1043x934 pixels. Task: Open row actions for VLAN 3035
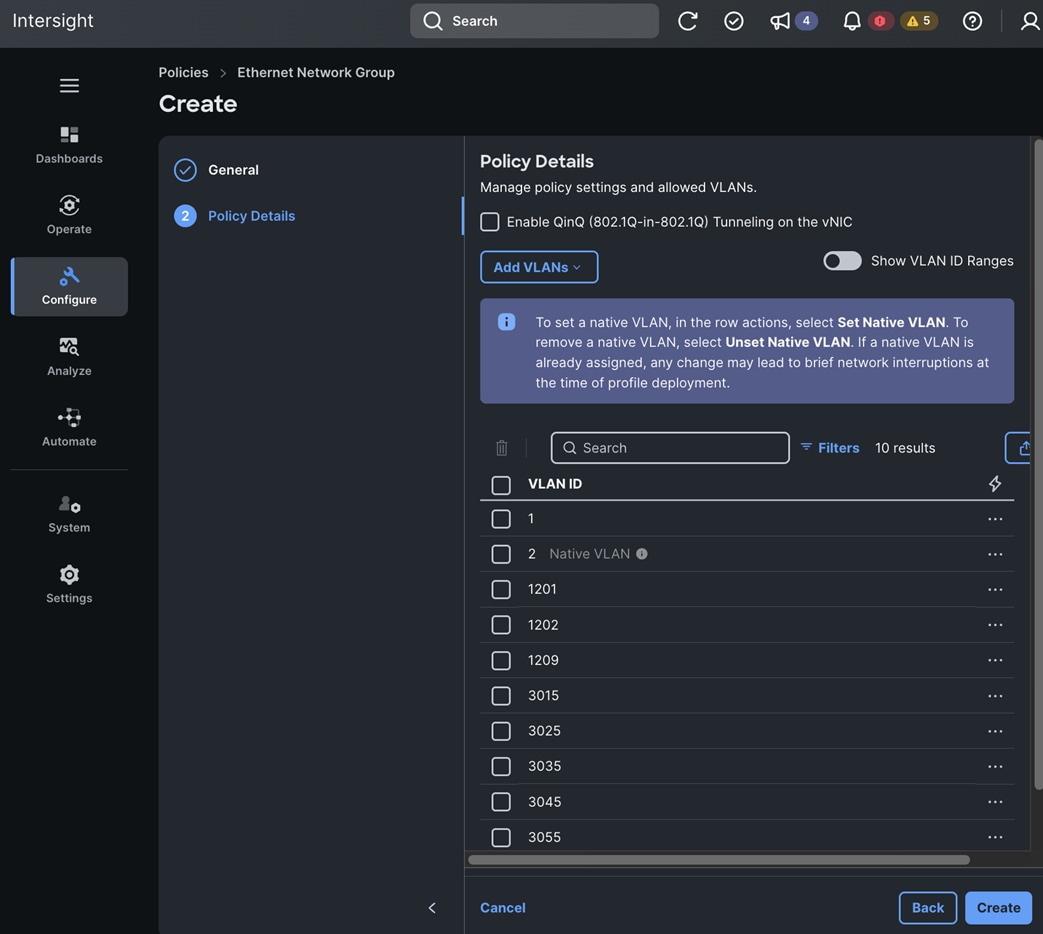994,766
